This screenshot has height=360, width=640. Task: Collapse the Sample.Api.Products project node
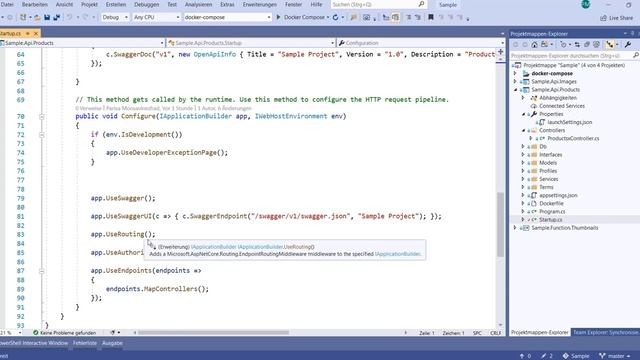(x=515, y=90)
